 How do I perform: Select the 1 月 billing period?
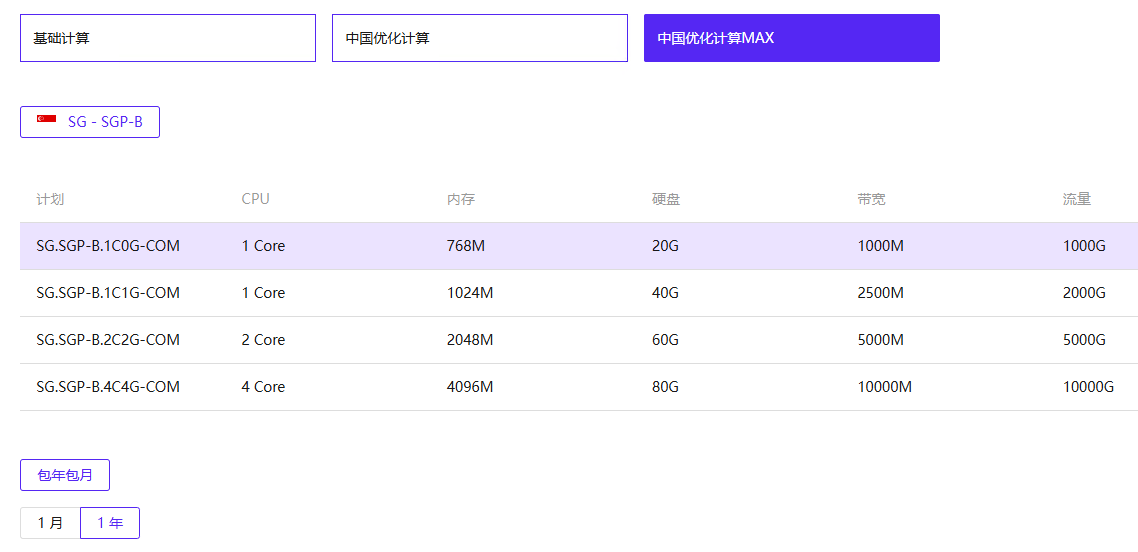[x=50, y=523]
